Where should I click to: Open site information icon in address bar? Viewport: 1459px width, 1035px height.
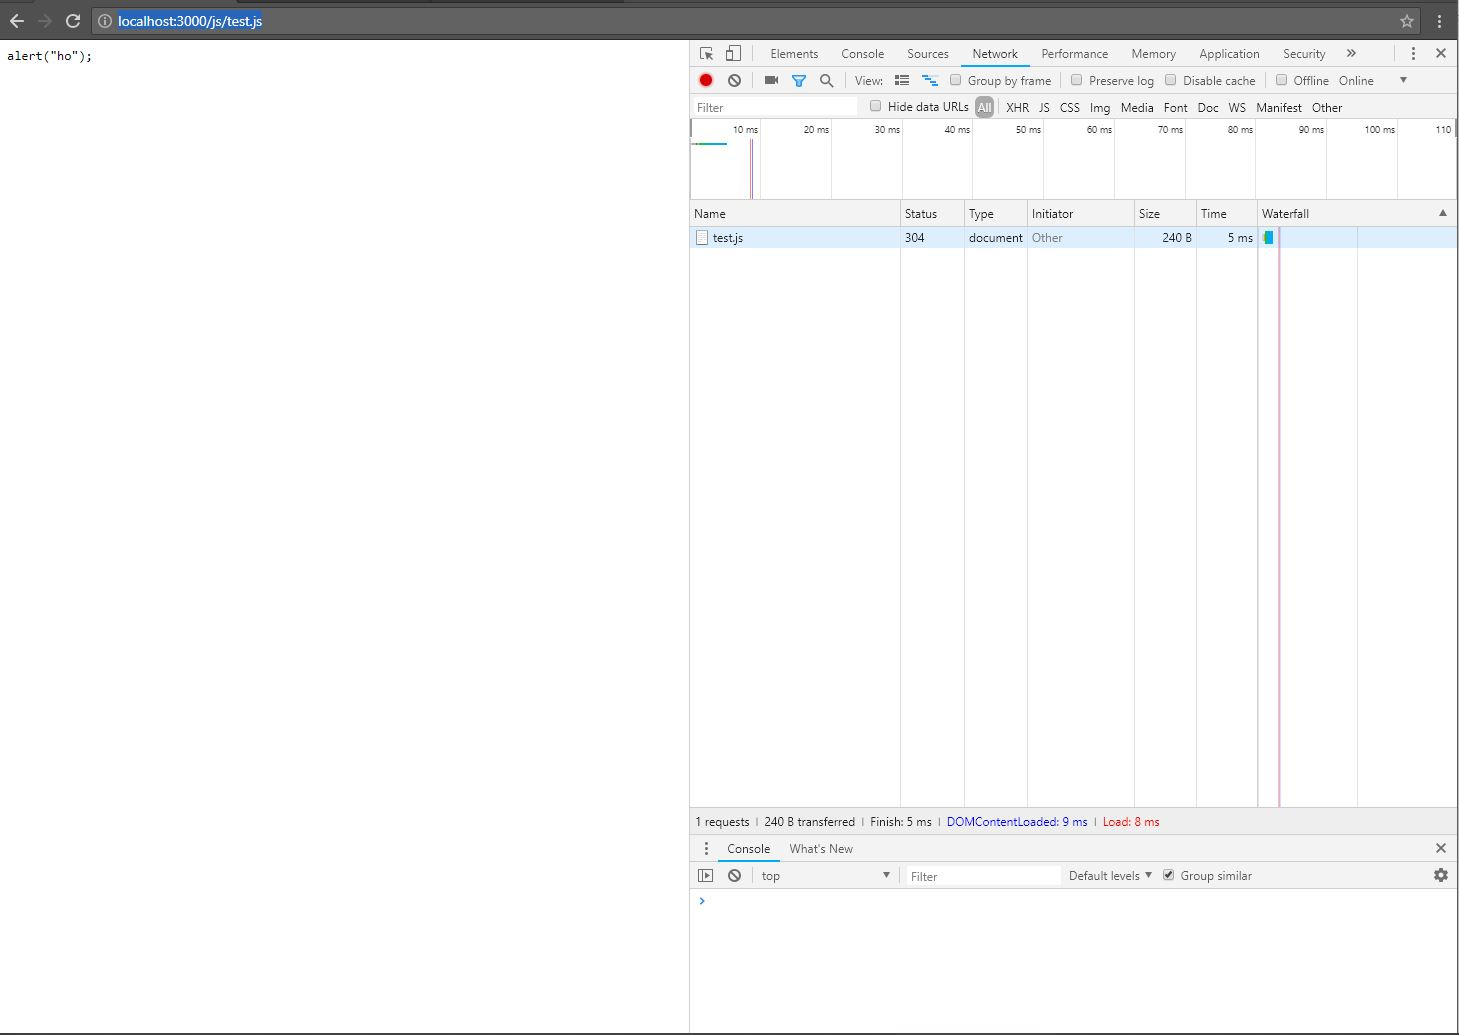coord(104,21)
